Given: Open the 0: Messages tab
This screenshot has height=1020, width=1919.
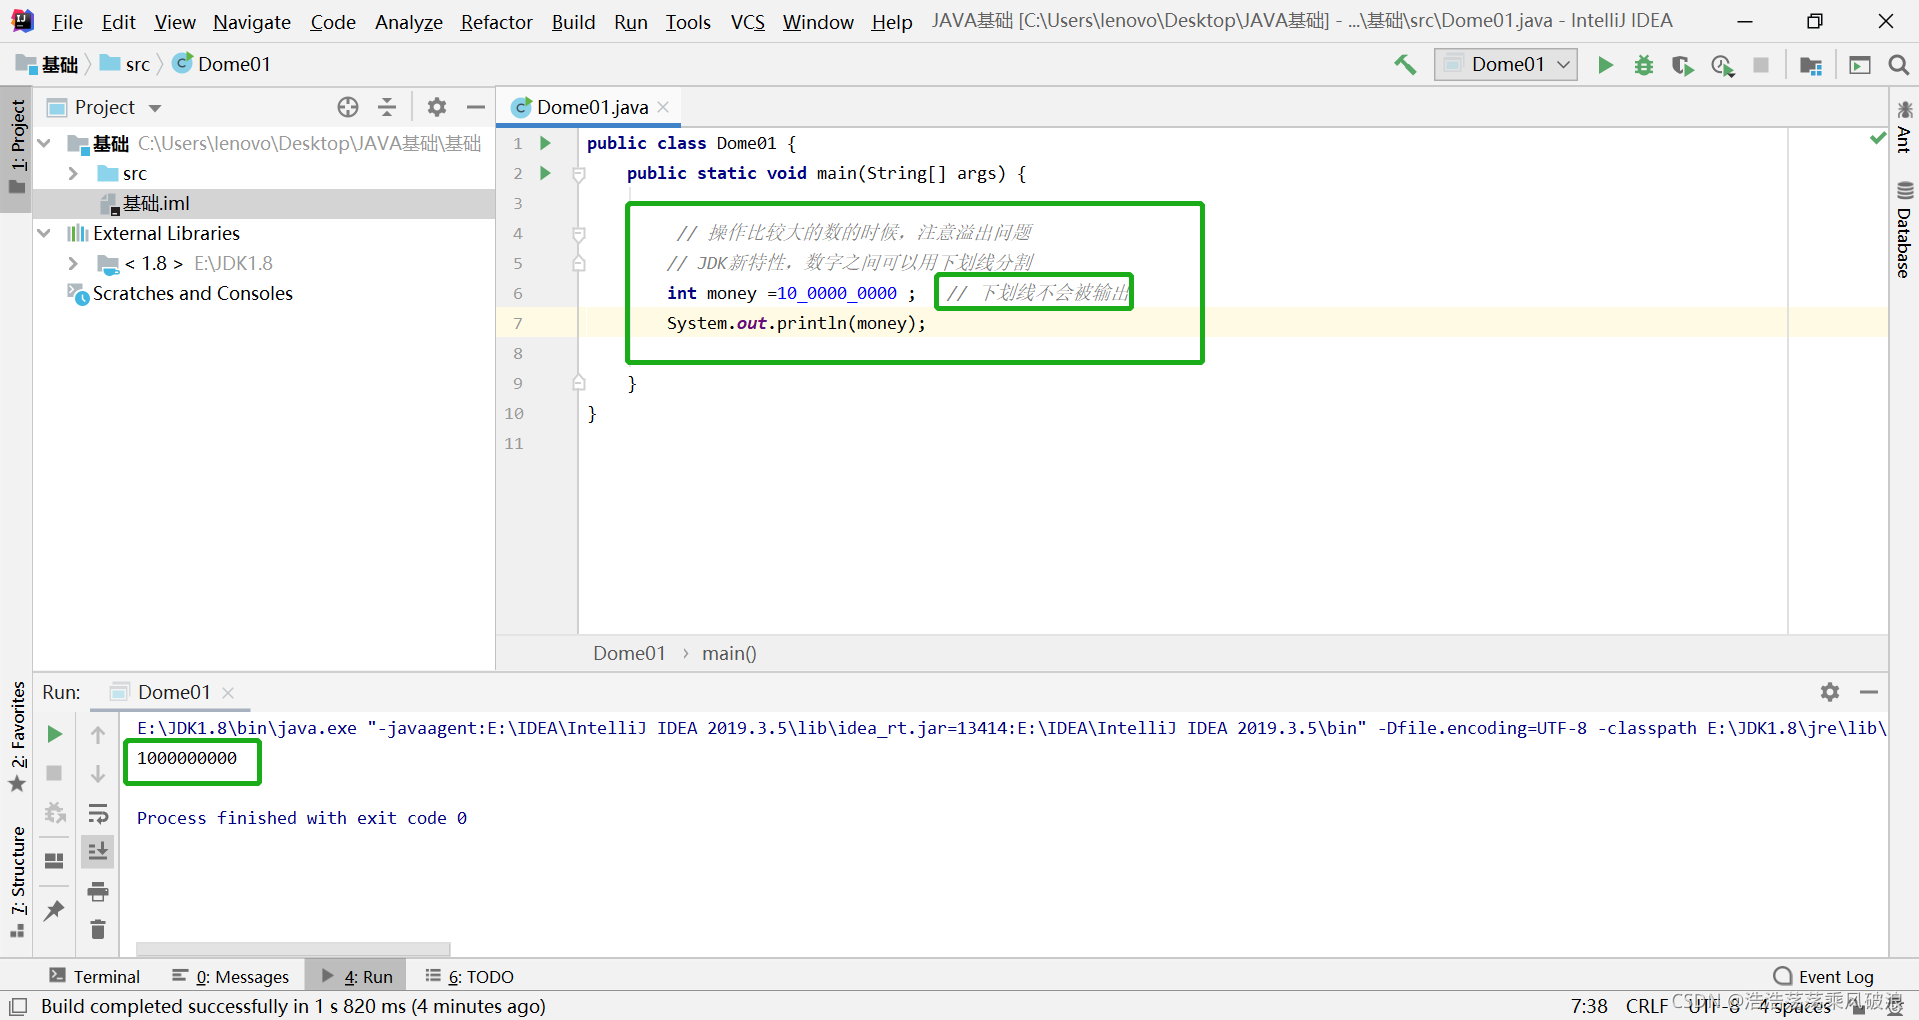Looking at the screenshot, I should tap(230, 977).
